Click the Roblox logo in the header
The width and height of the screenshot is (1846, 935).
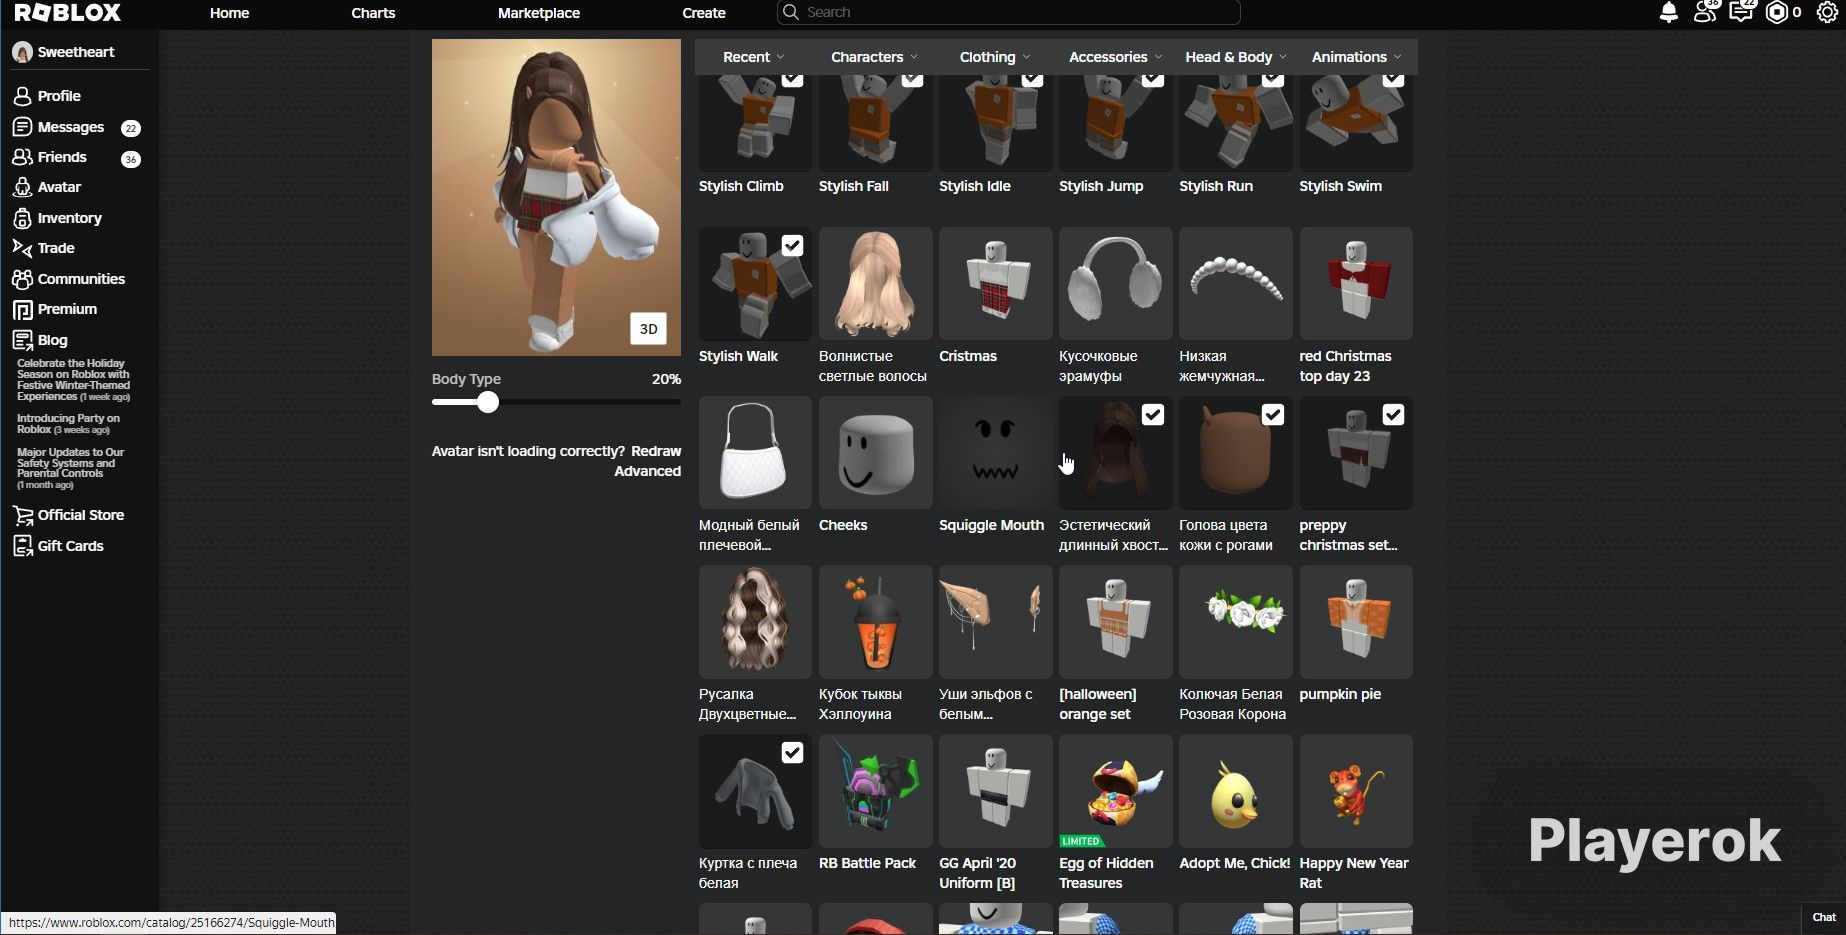[x=67, y=13]
